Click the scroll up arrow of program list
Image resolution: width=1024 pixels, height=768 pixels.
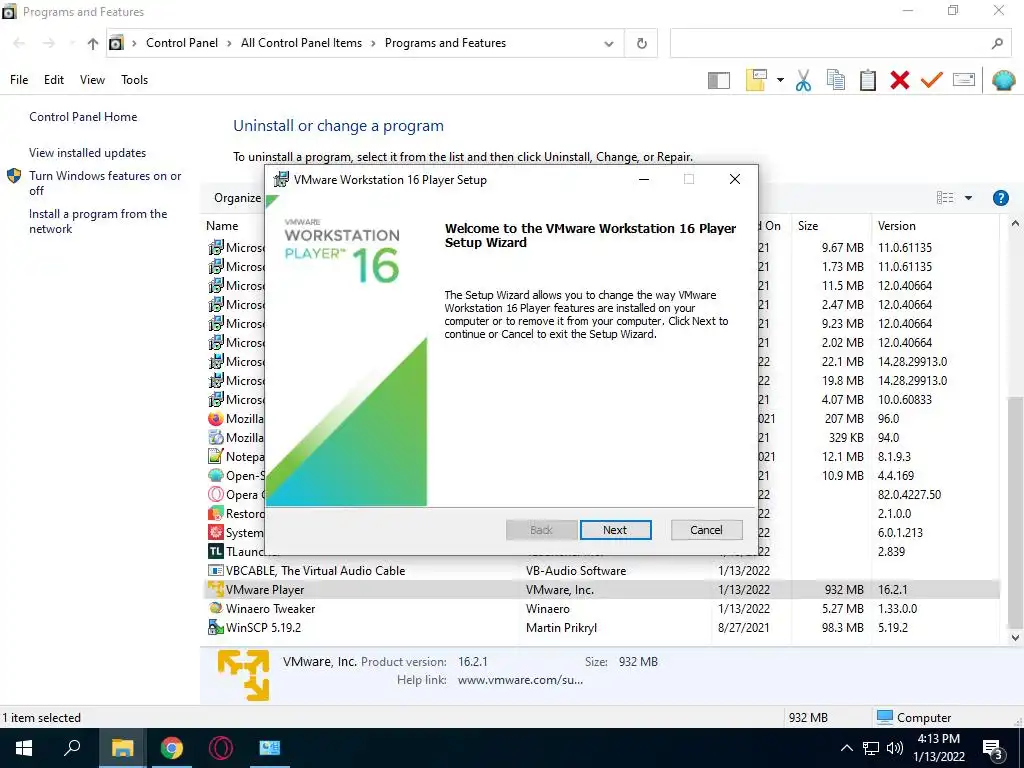1015,224
